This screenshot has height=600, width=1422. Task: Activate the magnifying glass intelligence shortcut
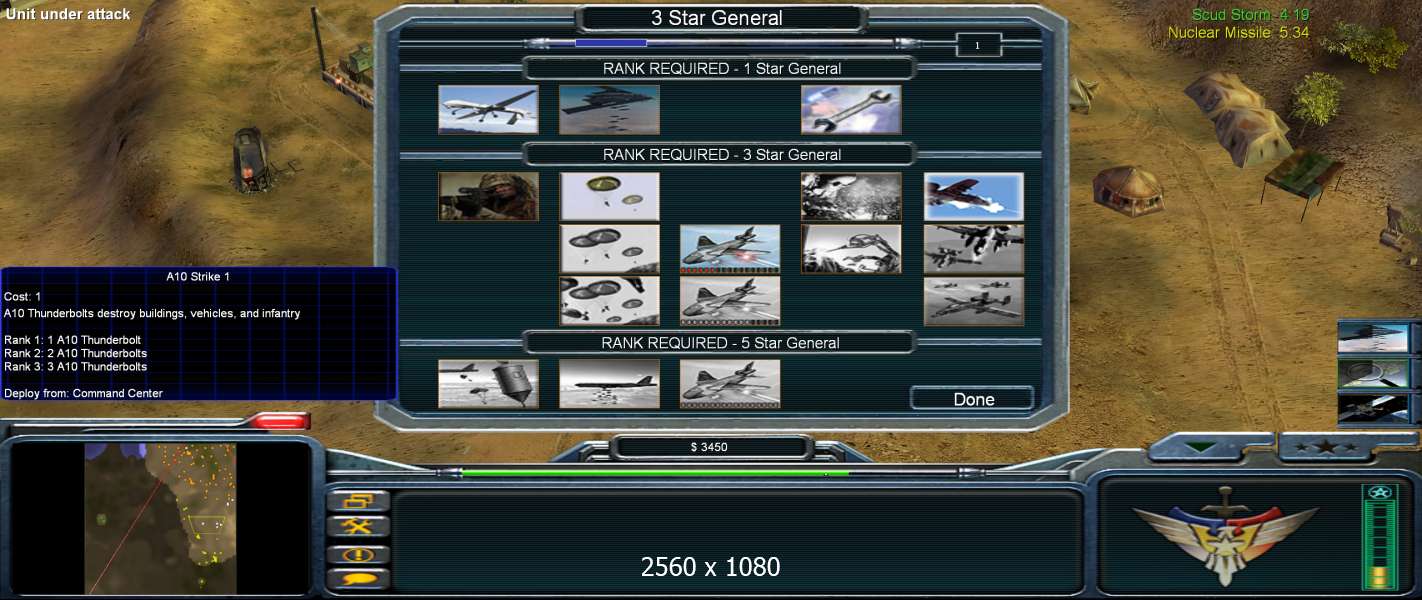pyautogui.click(x=1374, y=373)
